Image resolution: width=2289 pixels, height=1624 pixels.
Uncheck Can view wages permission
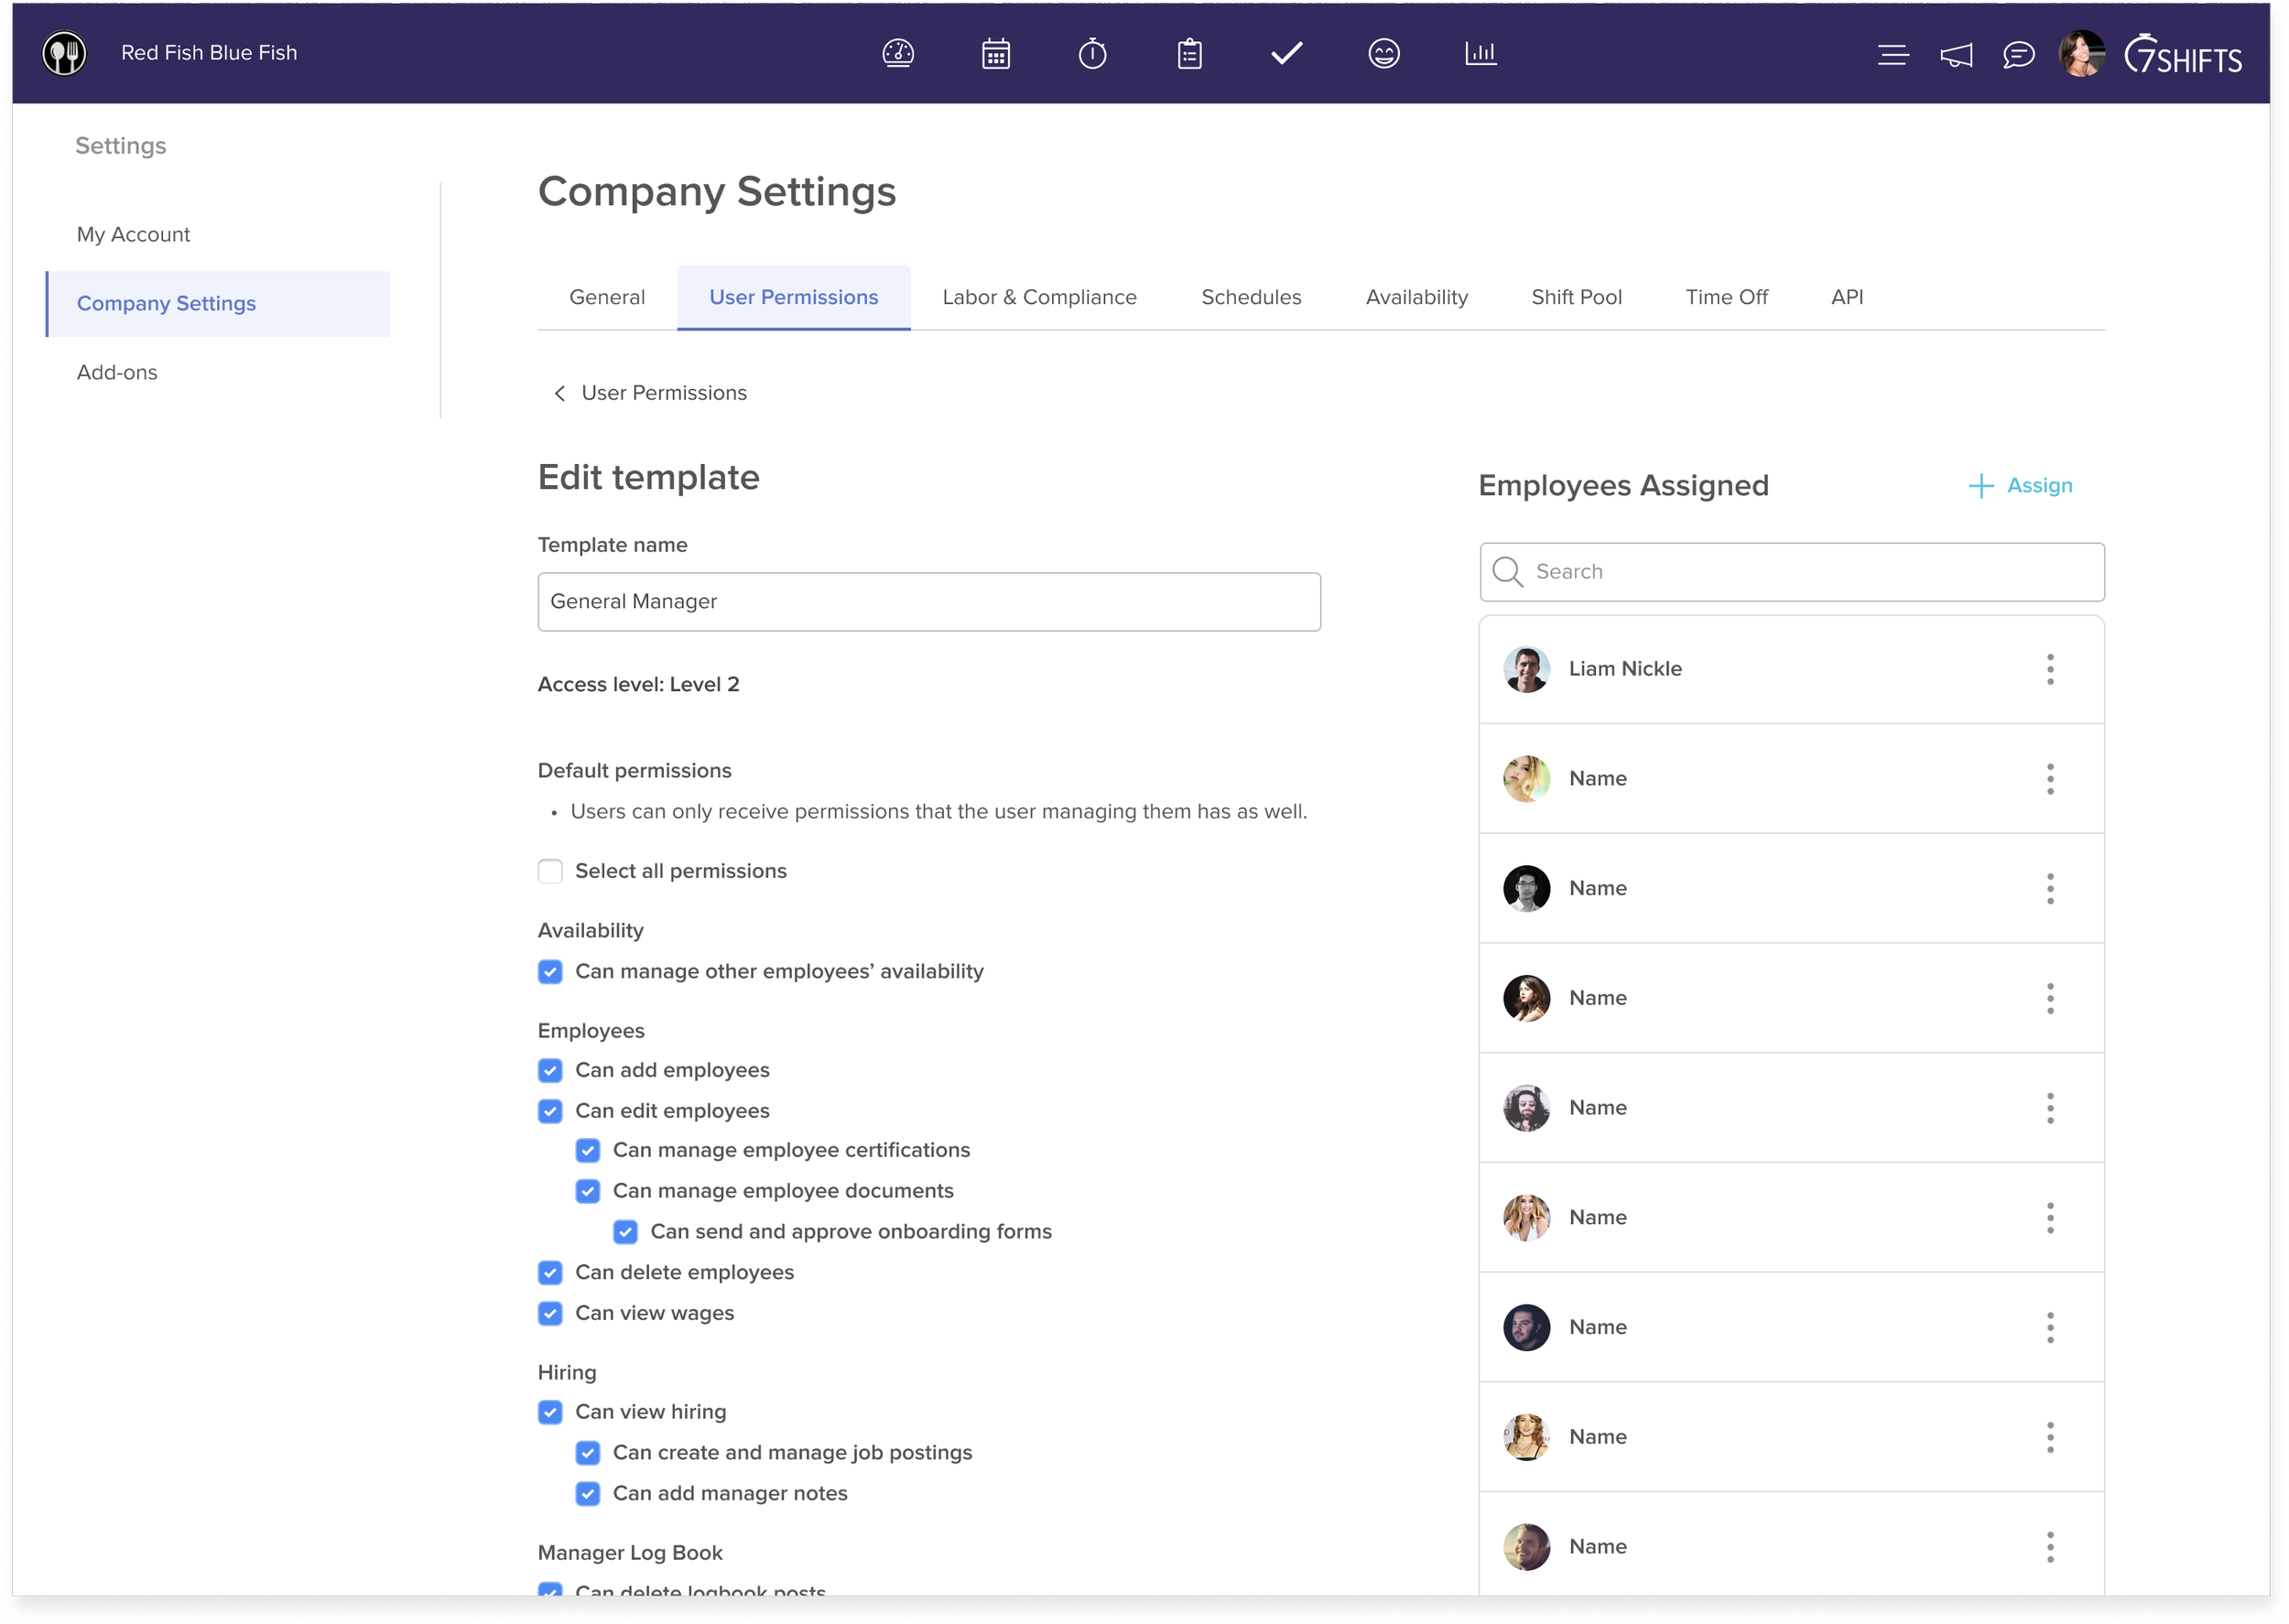tap(550, 1313)
